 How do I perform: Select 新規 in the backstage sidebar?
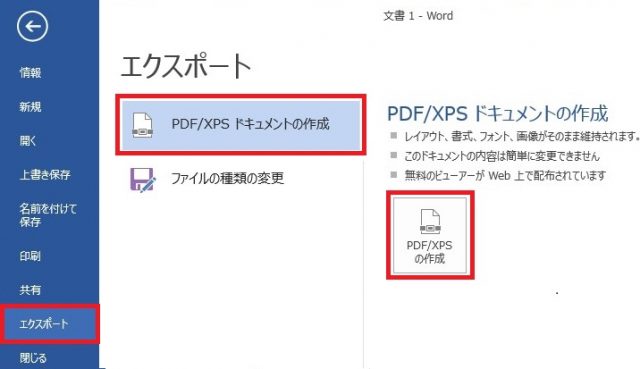[30, 107]
